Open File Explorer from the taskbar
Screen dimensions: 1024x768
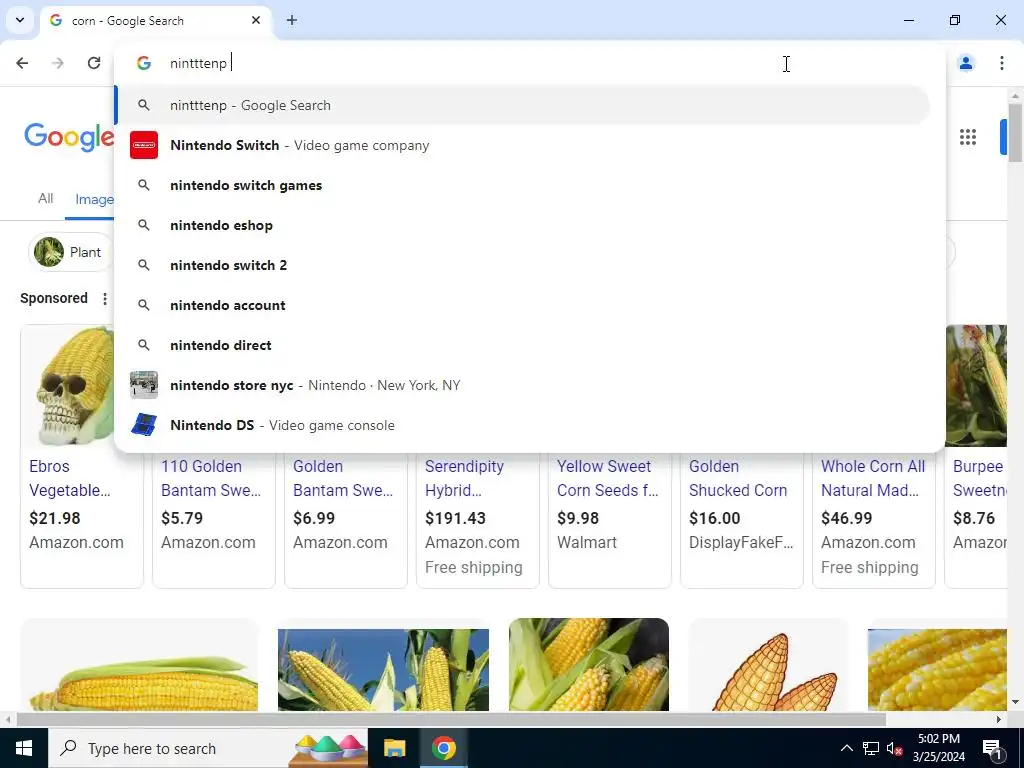pyautogui.click(x=394, y=748)
